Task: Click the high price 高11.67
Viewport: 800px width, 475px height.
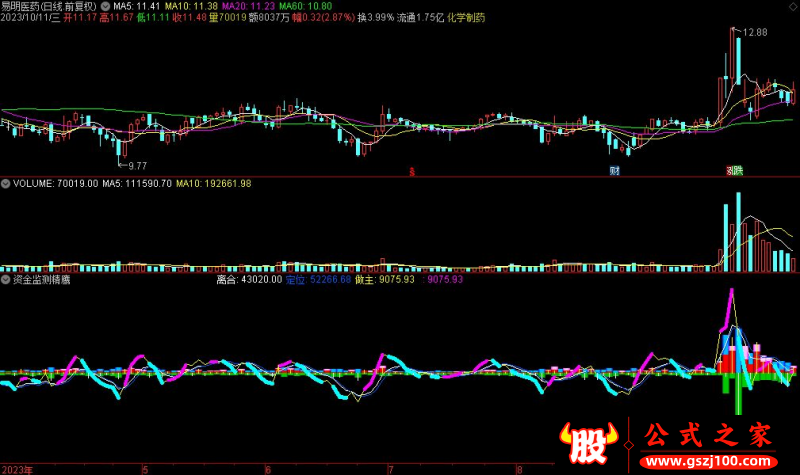Action: pos(116,17)
